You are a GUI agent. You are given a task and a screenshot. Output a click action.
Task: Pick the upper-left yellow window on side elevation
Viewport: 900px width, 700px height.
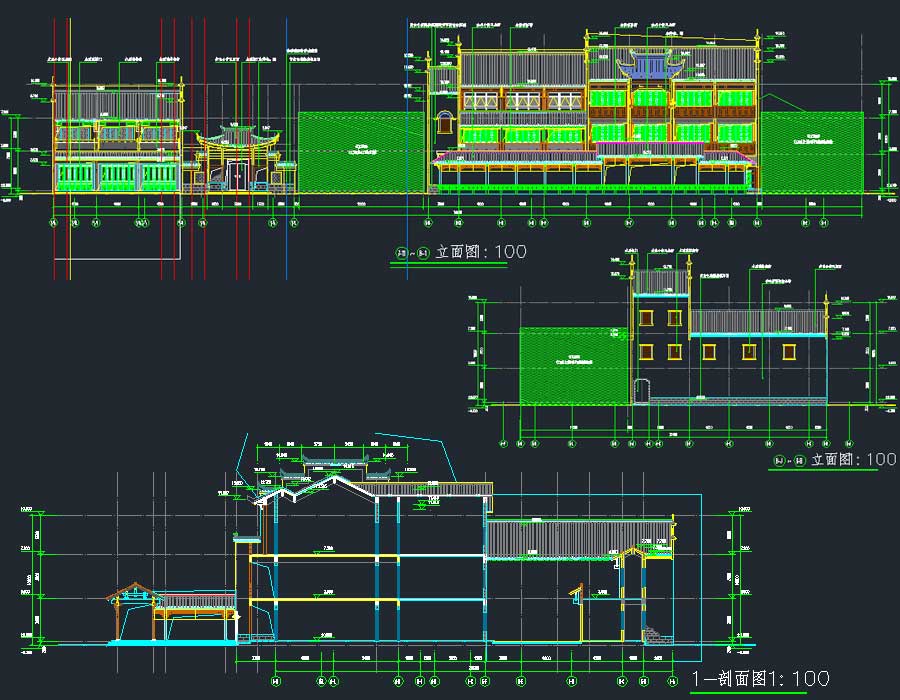[x=647, y=318]
